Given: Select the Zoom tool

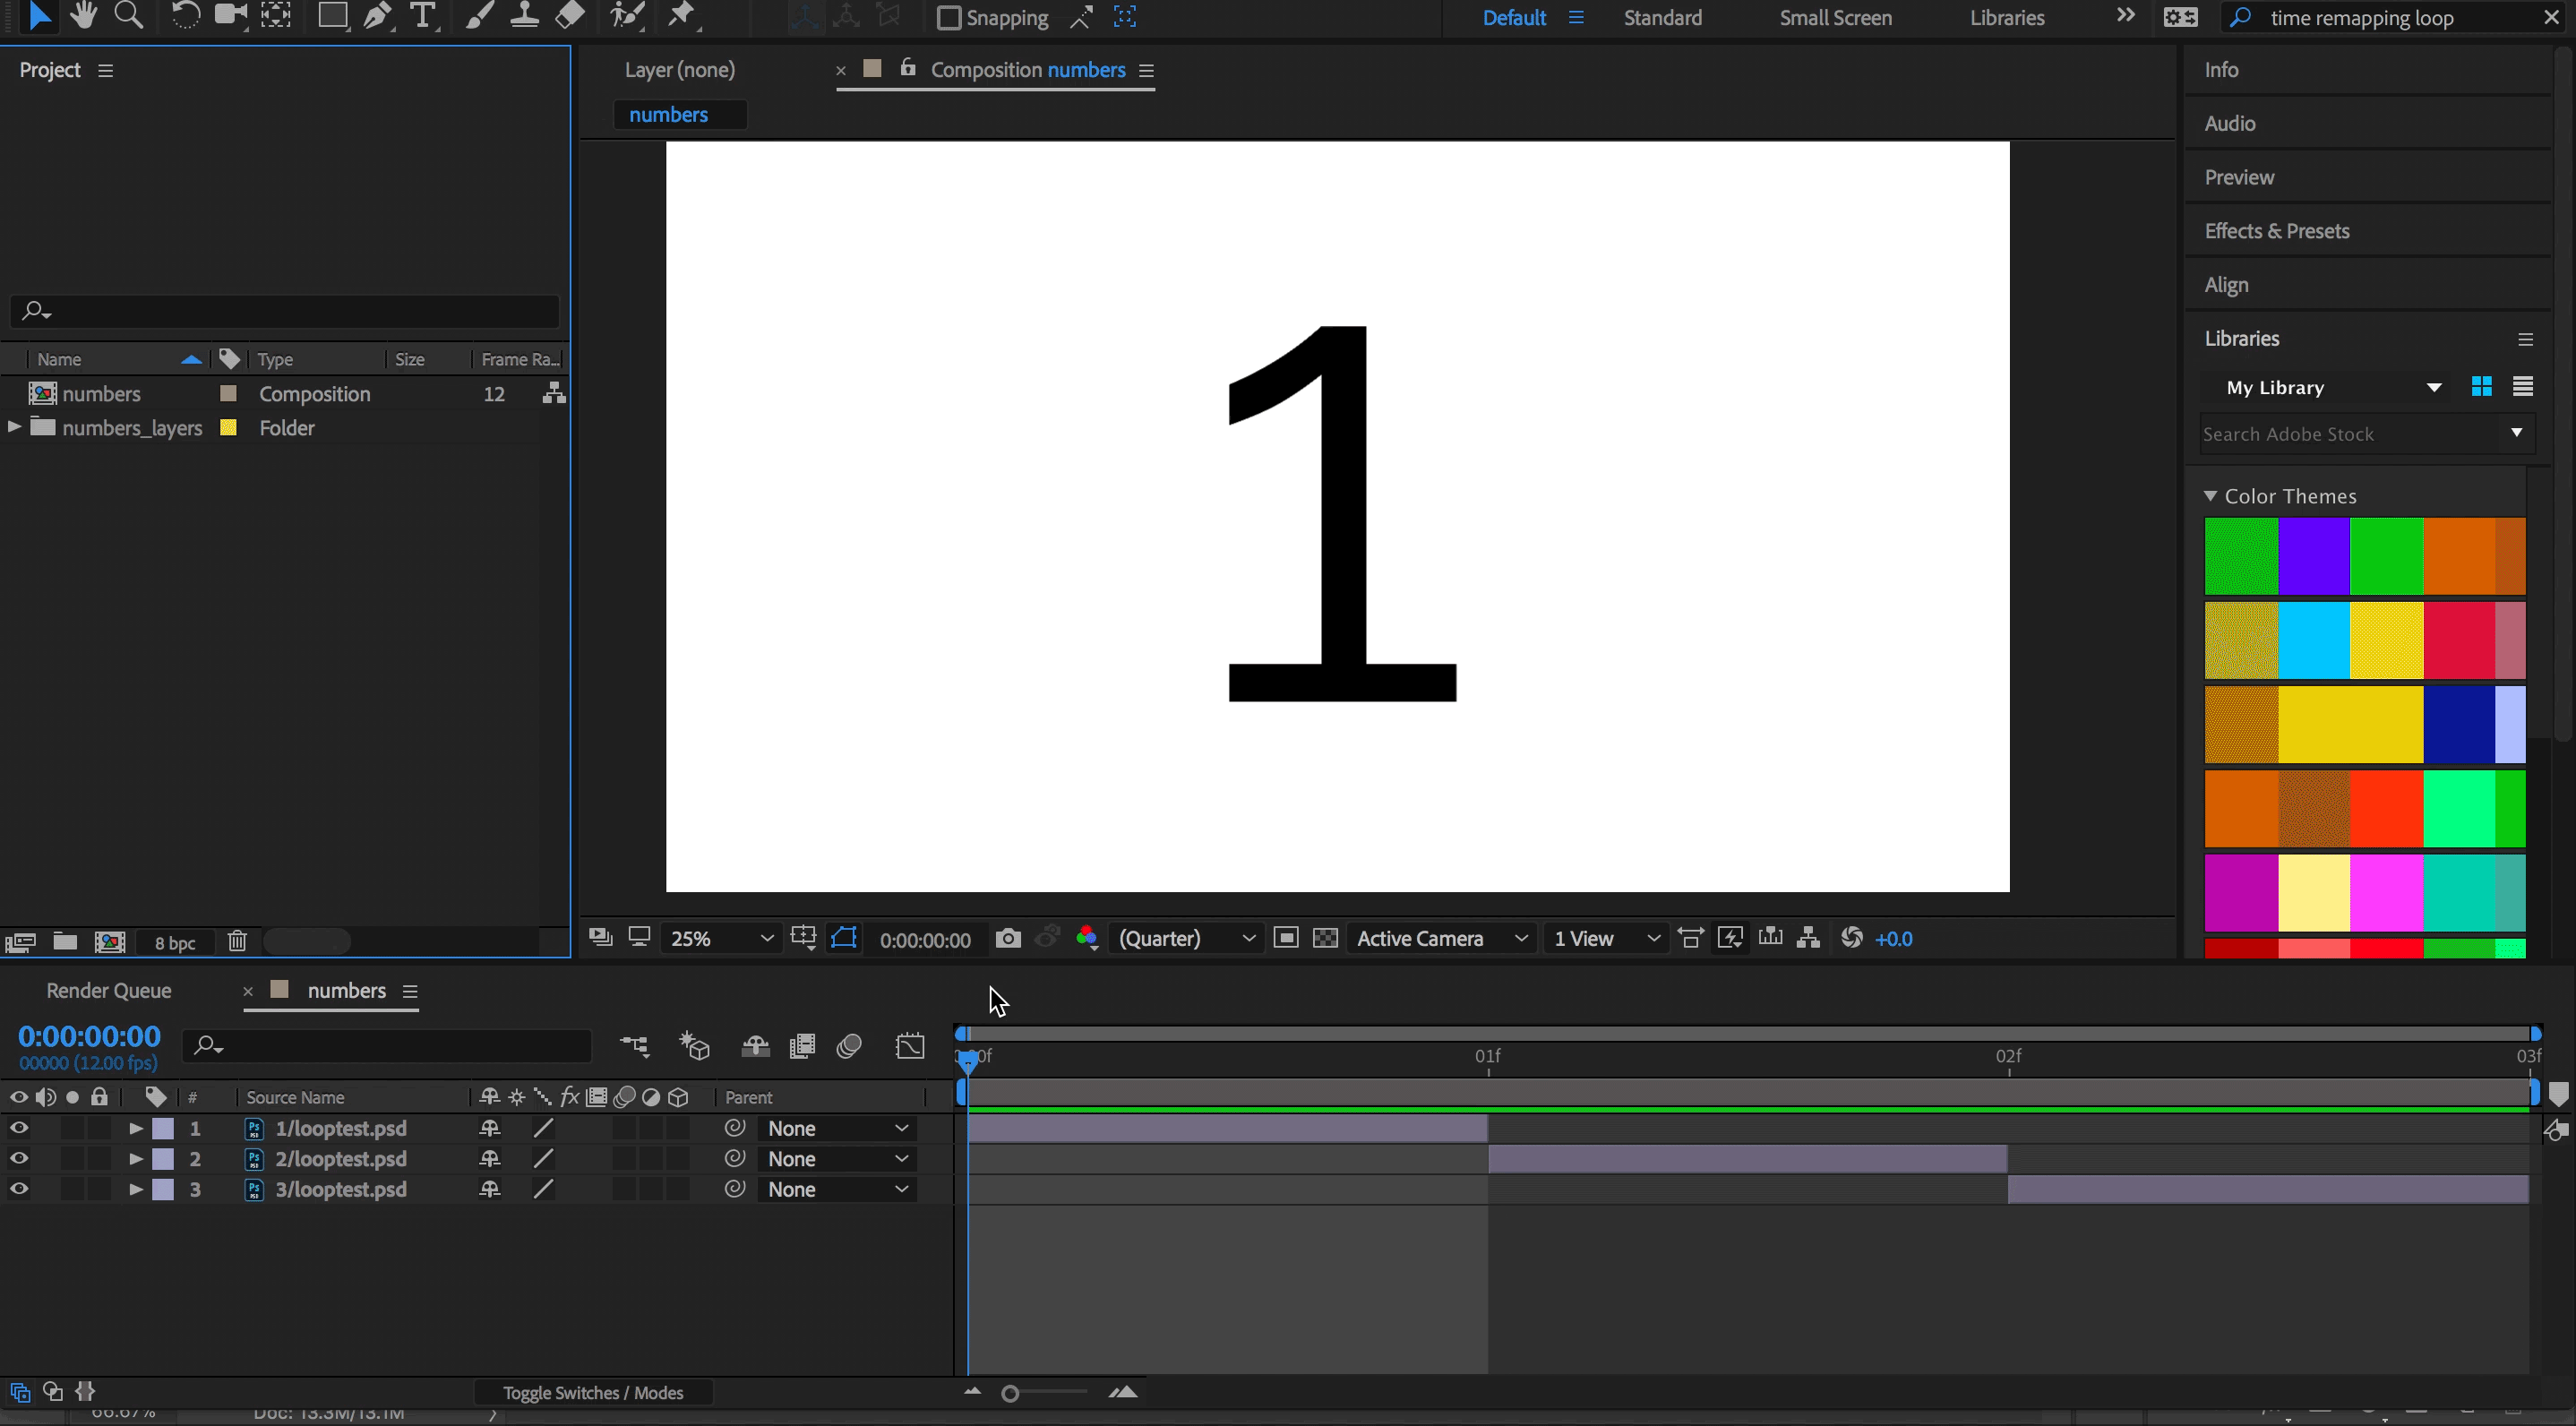Looking at the screenshot, I should (129, 16).
